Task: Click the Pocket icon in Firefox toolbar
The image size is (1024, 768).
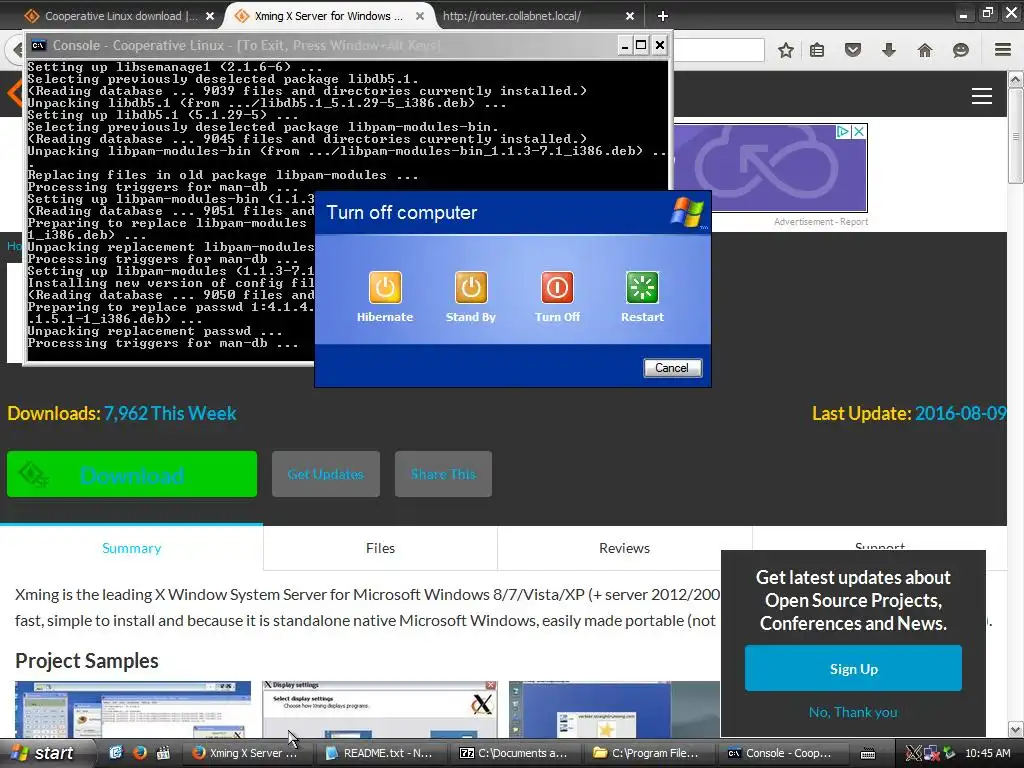Action: 853,50
